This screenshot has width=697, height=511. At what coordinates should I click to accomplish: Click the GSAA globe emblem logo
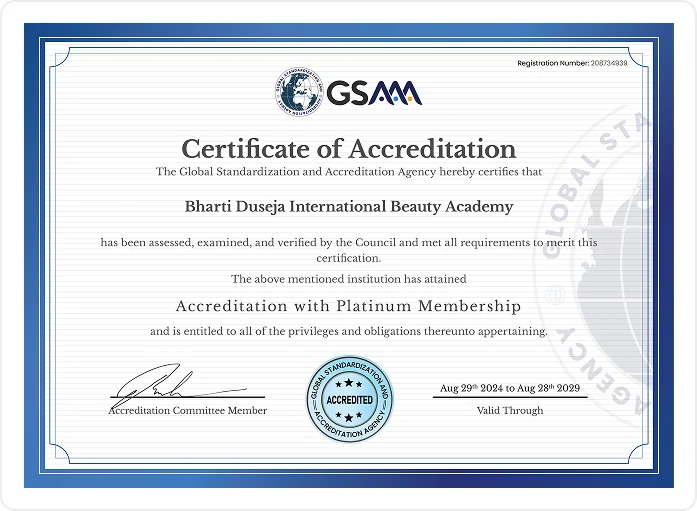pyautogui.click(x=299, y=92)
